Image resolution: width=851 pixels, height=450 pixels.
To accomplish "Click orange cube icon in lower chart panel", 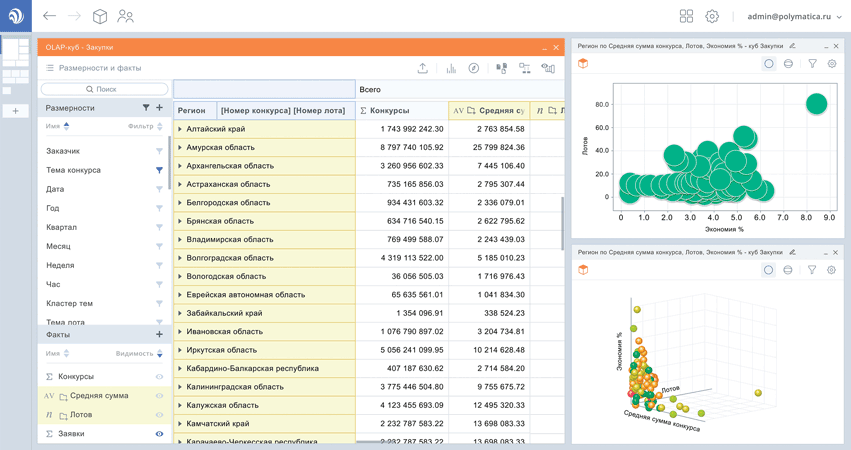I will click(583, 270).
